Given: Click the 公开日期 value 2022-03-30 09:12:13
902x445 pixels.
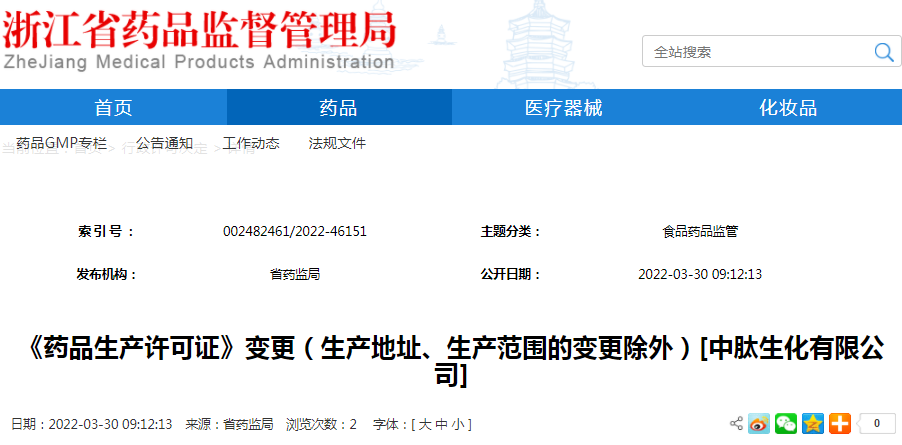Looking at the screenshot, I should [700, 274].
